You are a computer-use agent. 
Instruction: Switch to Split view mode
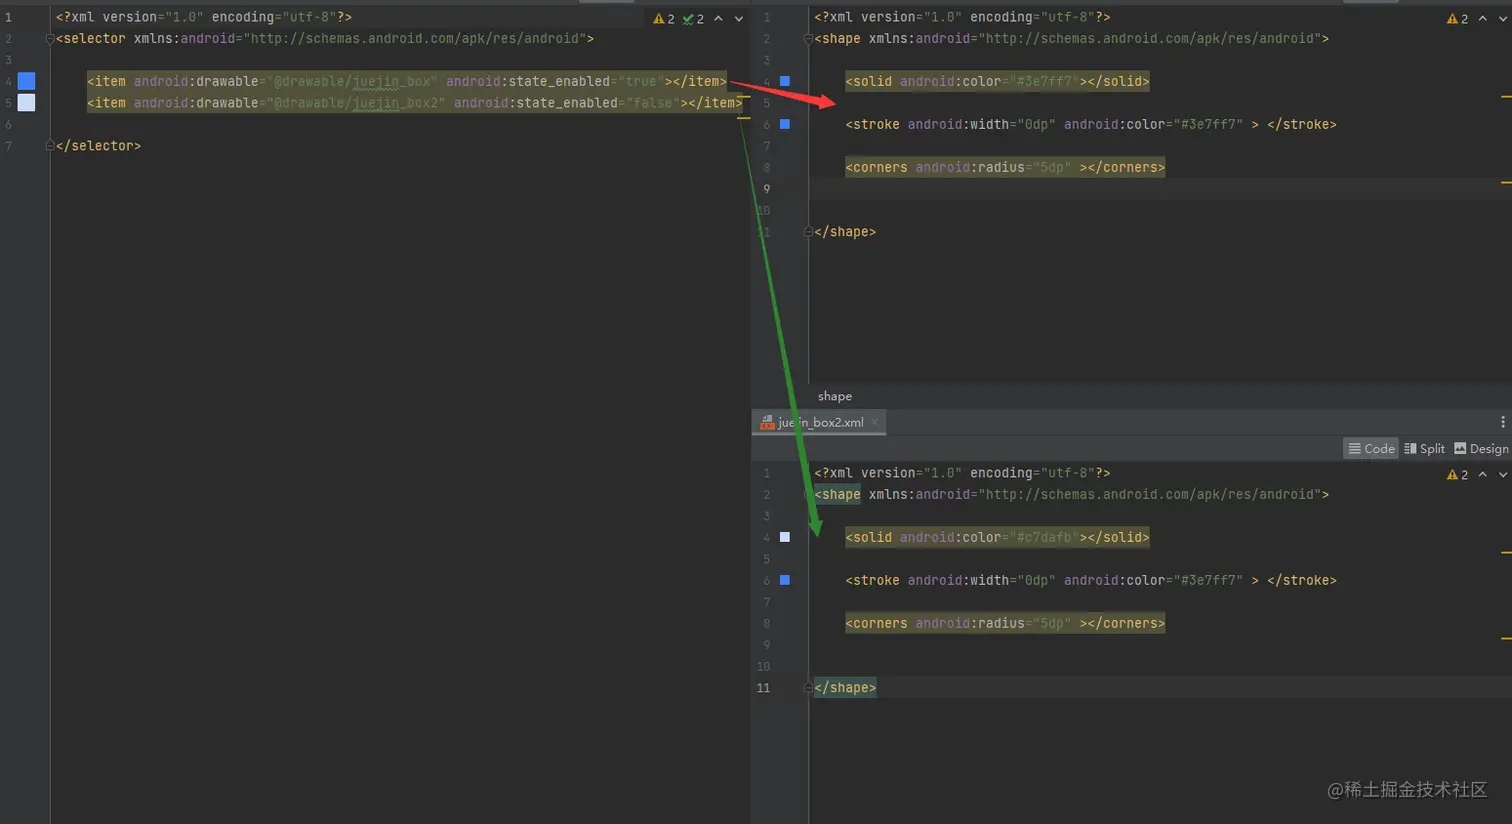pyautogui.click(x=1425, y=449)
